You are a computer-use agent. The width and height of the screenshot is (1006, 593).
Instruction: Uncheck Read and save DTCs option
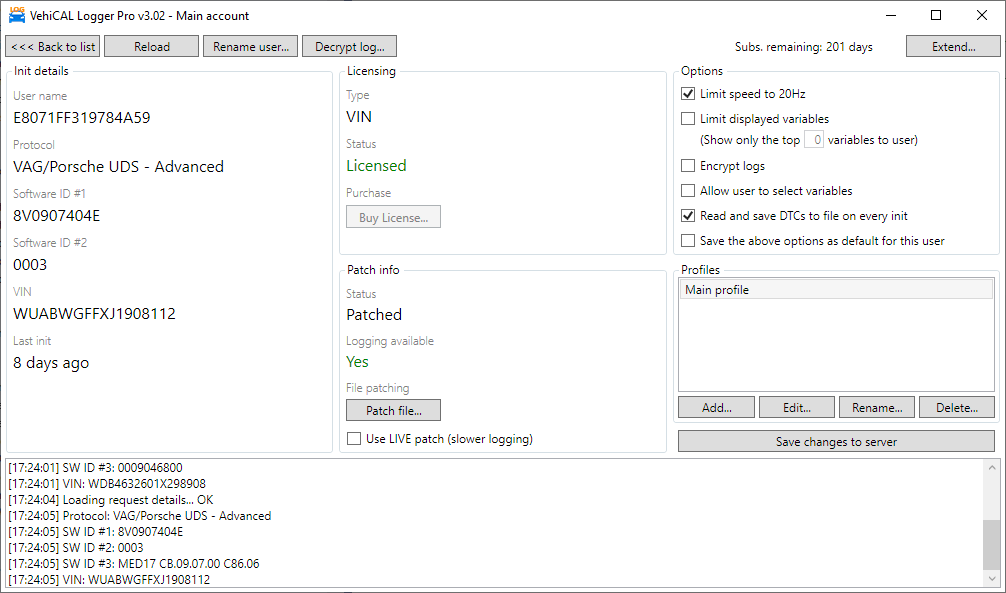[688, 216]
